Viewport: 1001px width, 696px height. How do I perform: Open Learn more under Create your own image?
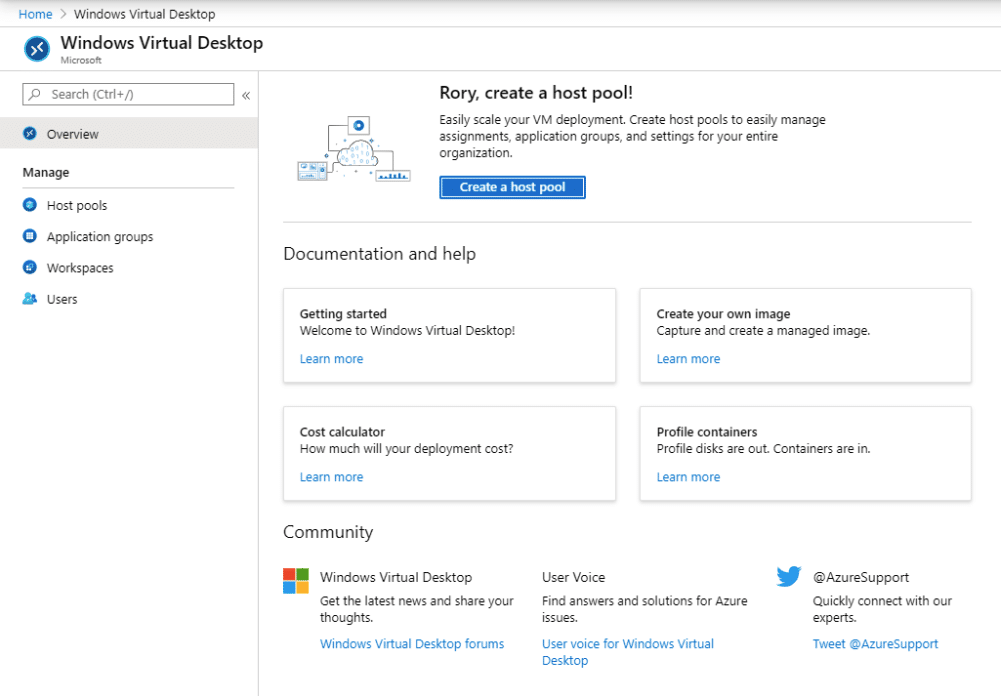(x=688, y=359)
